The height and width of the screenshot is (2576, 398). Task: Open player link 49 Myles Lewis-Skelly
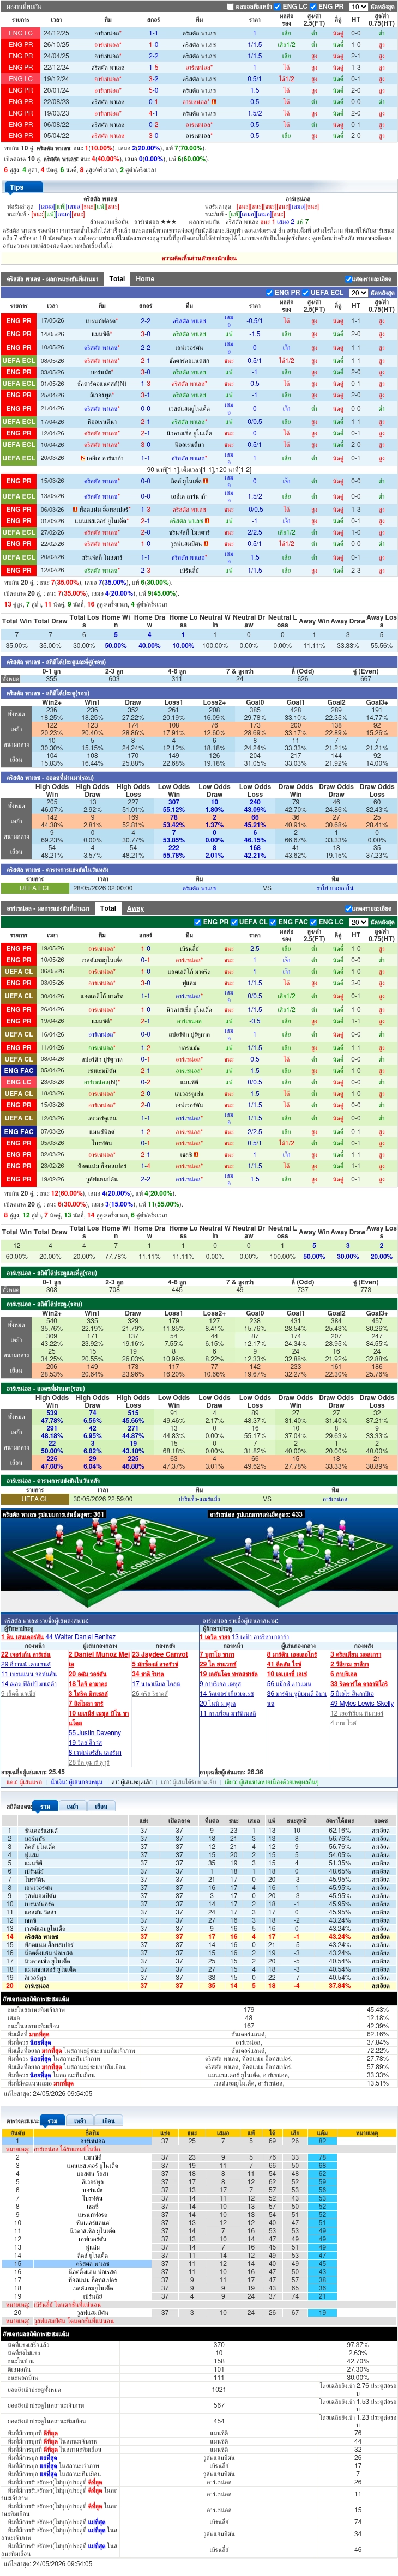click(x=362, y=1703)
